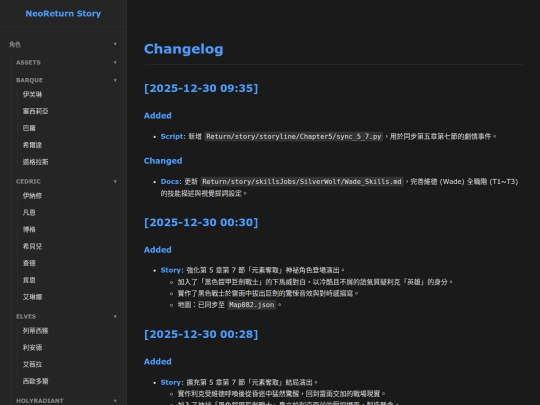Click the sync_5_7.py file path code
This screenshot has height=405, width=540.
294,136
